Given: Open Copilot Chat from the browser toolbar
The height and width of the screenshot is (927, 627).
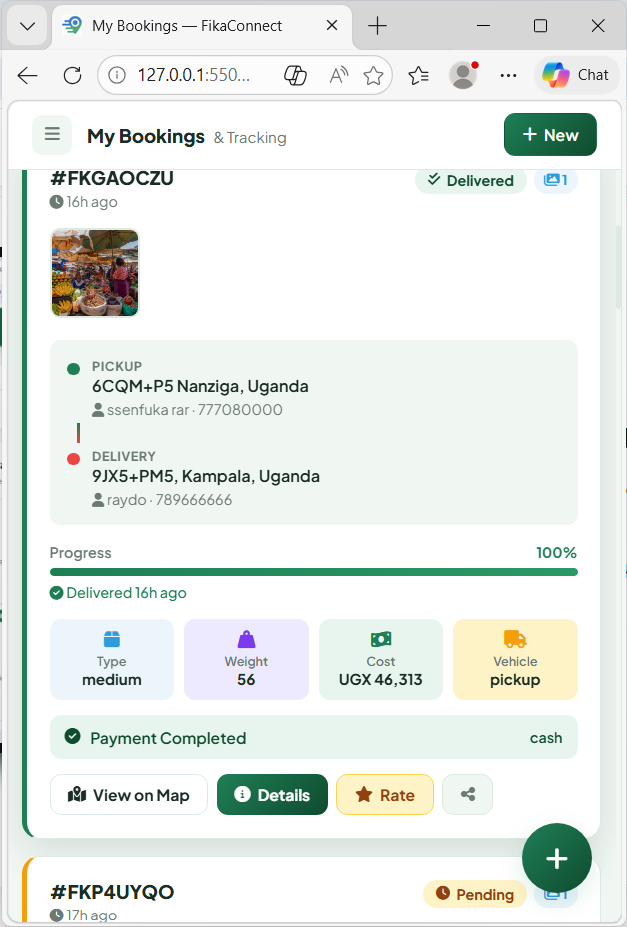Looking at the screenshot, I should pos(576,74).
